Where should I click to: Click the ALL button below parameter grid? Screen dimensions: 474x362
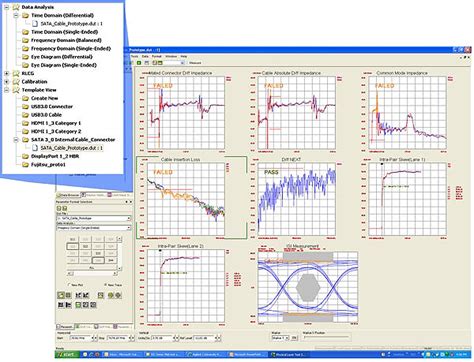coord(92,268)
